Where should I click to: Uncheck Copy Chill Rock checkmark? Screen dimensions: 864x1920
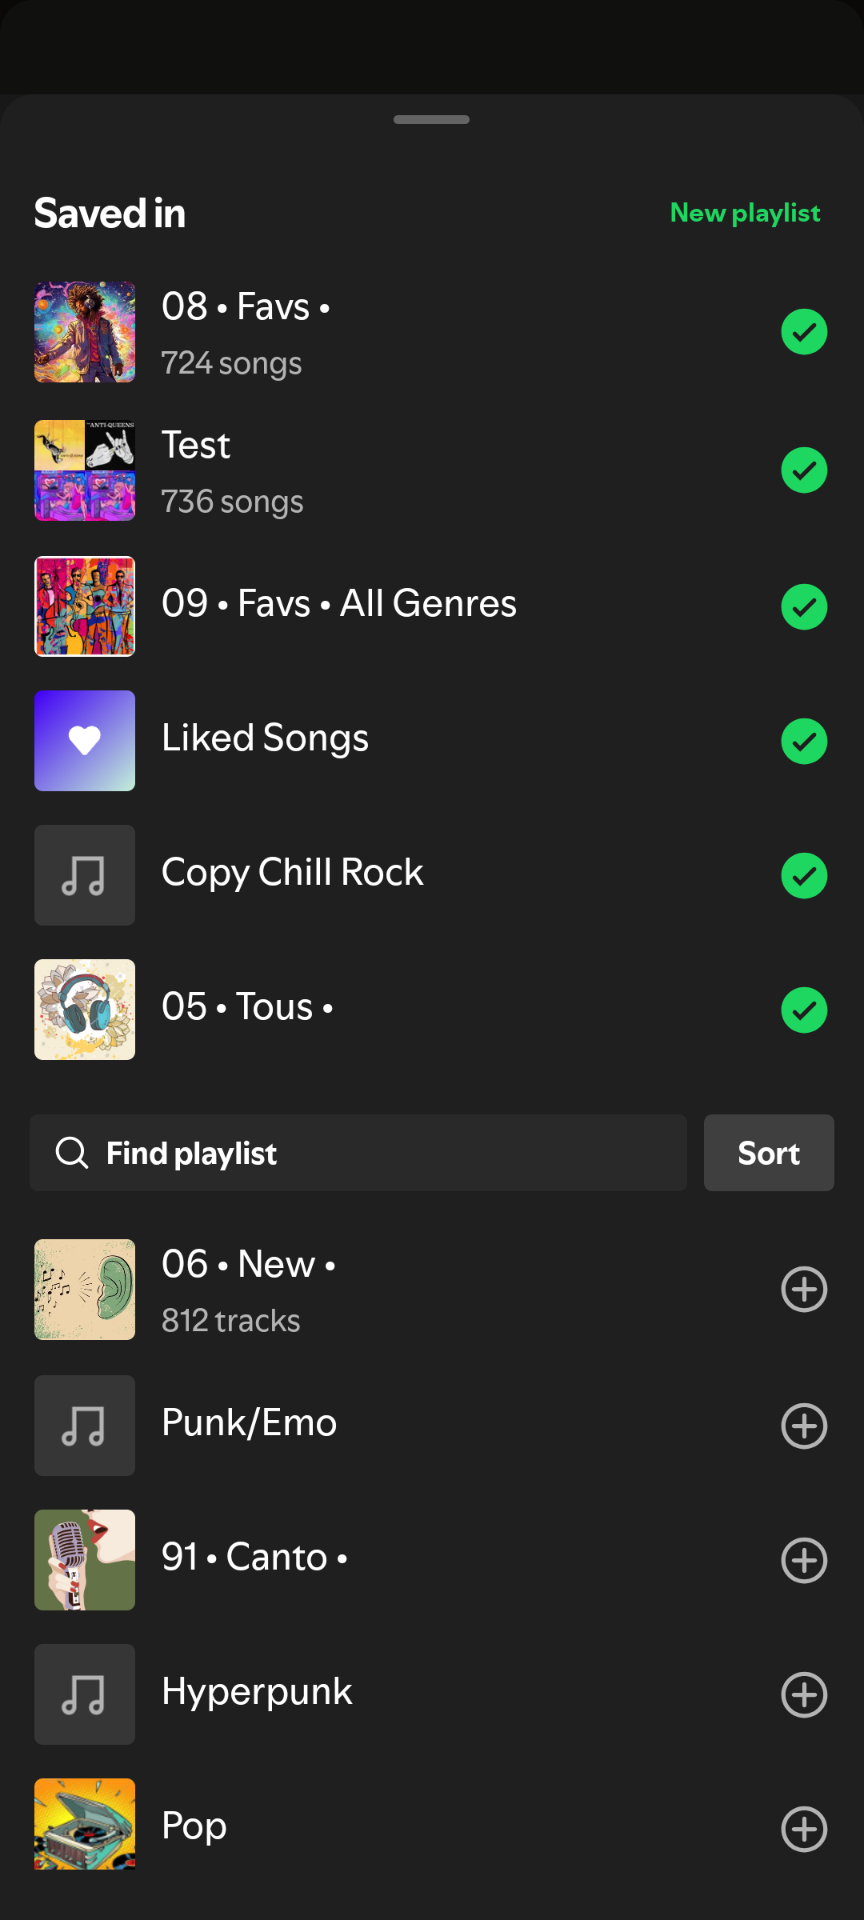coord(804,876)
